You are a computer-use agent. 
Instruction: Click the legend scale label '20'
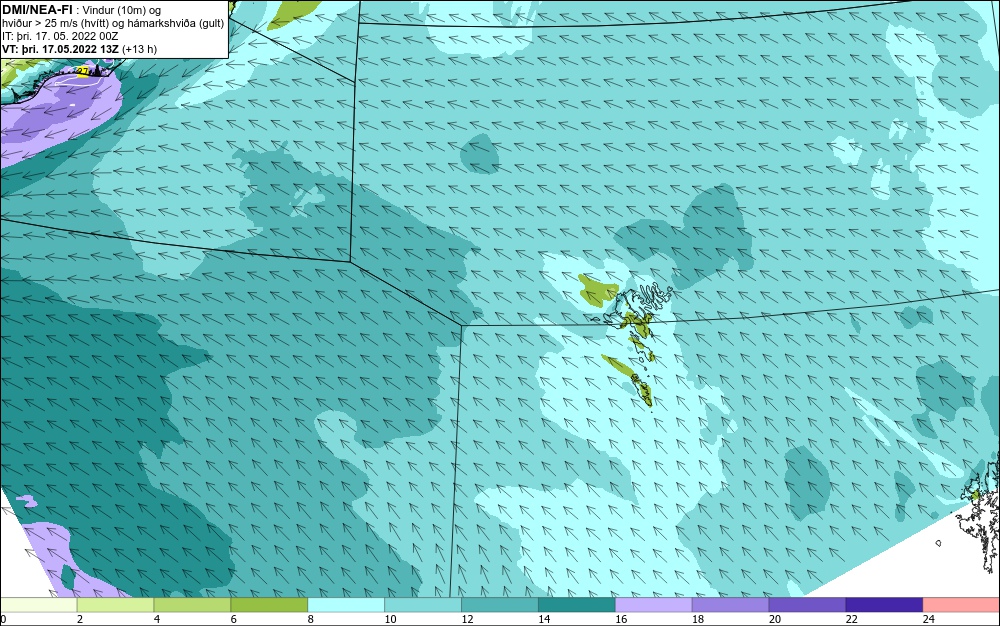tap(774, 619)
